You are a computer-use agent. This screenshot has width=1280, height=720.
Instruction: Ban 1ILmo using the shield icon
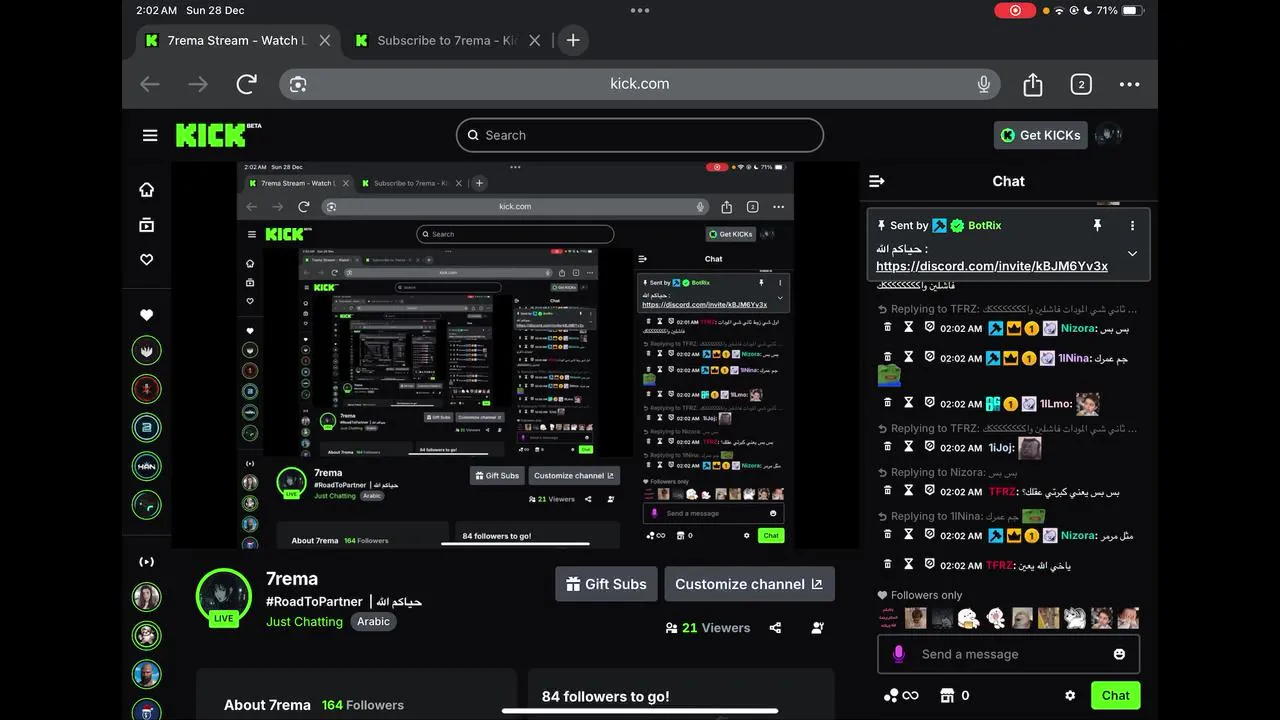pyautogui.click(x=929, y=403)
